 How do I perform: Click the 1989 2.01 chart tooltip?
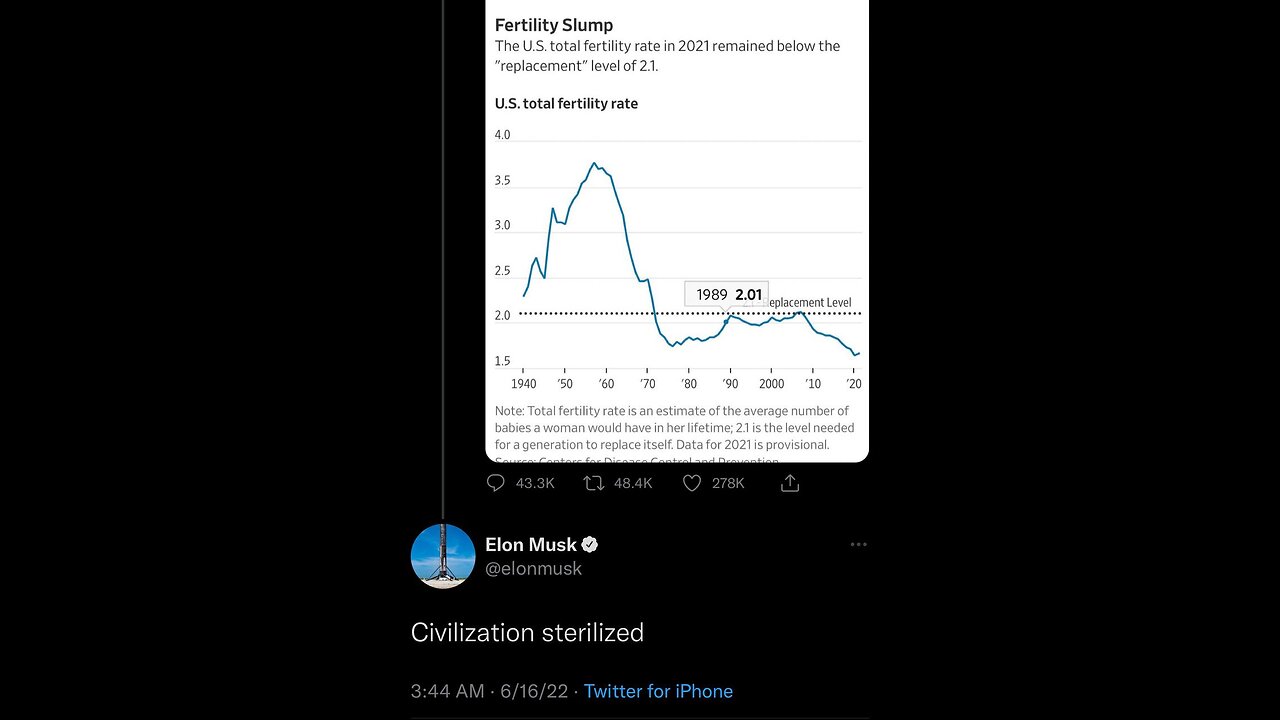pos(727,294)
